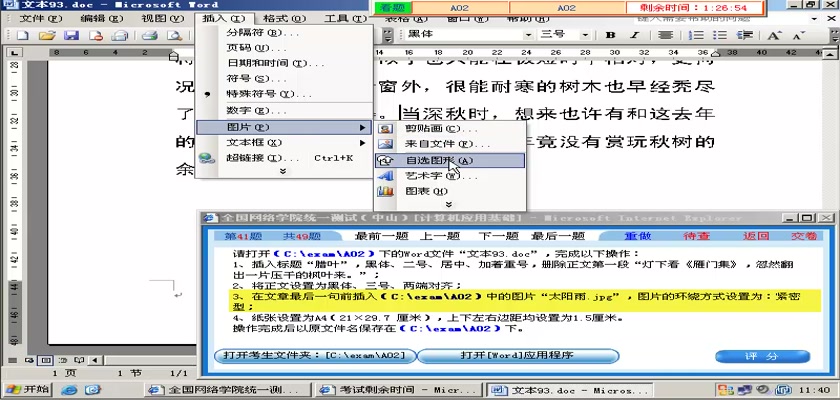This screenshot has width=840, height=400.
Task: Click the hyperlink globe icon in the Insert menu
Action: (206, 158)
